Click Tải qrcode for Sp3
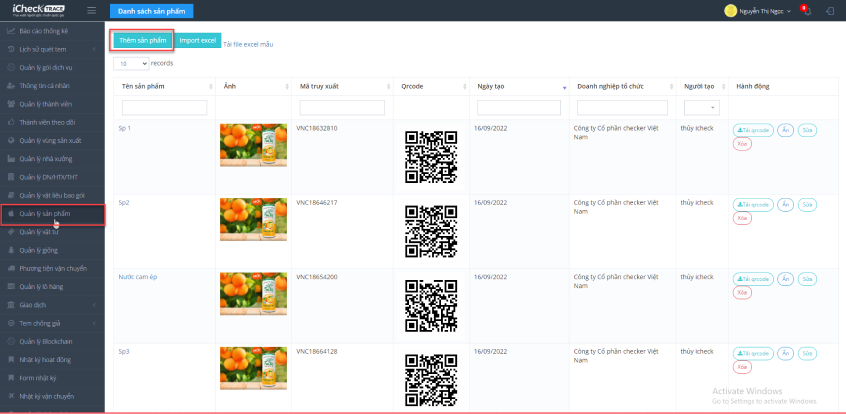Image resolution: width=846 pixels, height=414 pixels. click(753, 354)
